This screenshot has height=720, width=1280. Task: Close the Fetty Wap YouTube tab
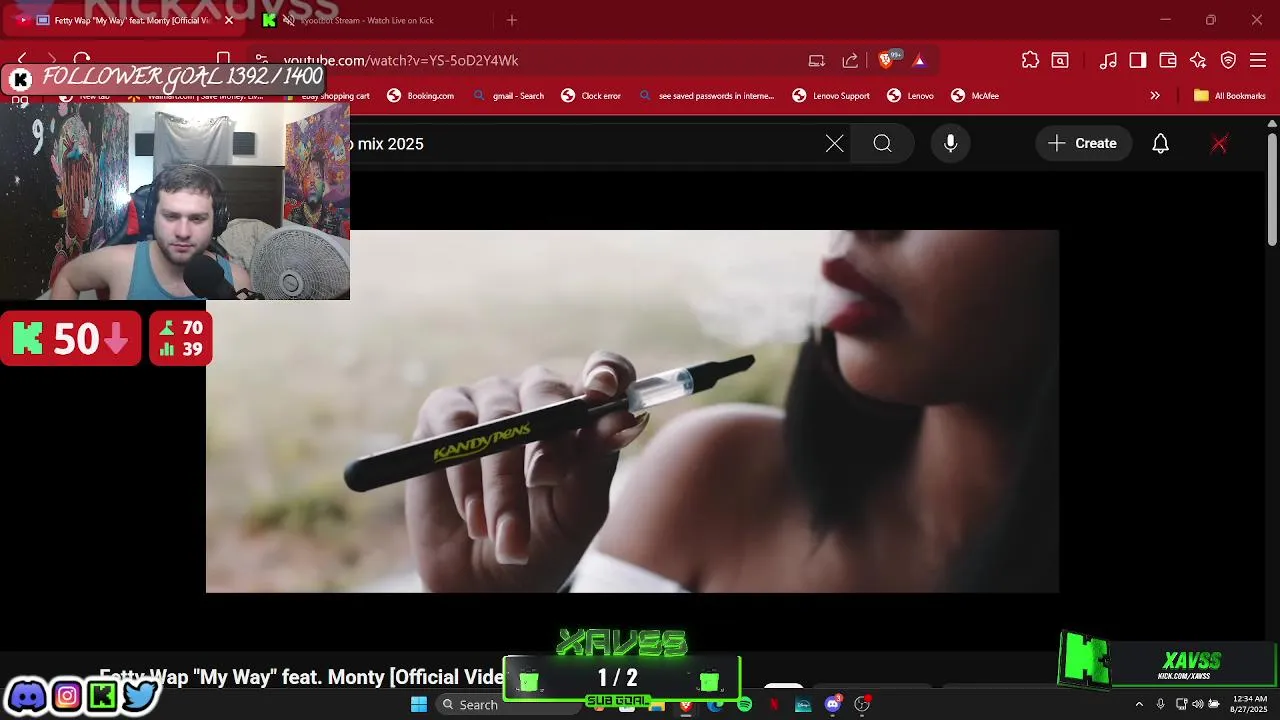(x=229, y=20)
